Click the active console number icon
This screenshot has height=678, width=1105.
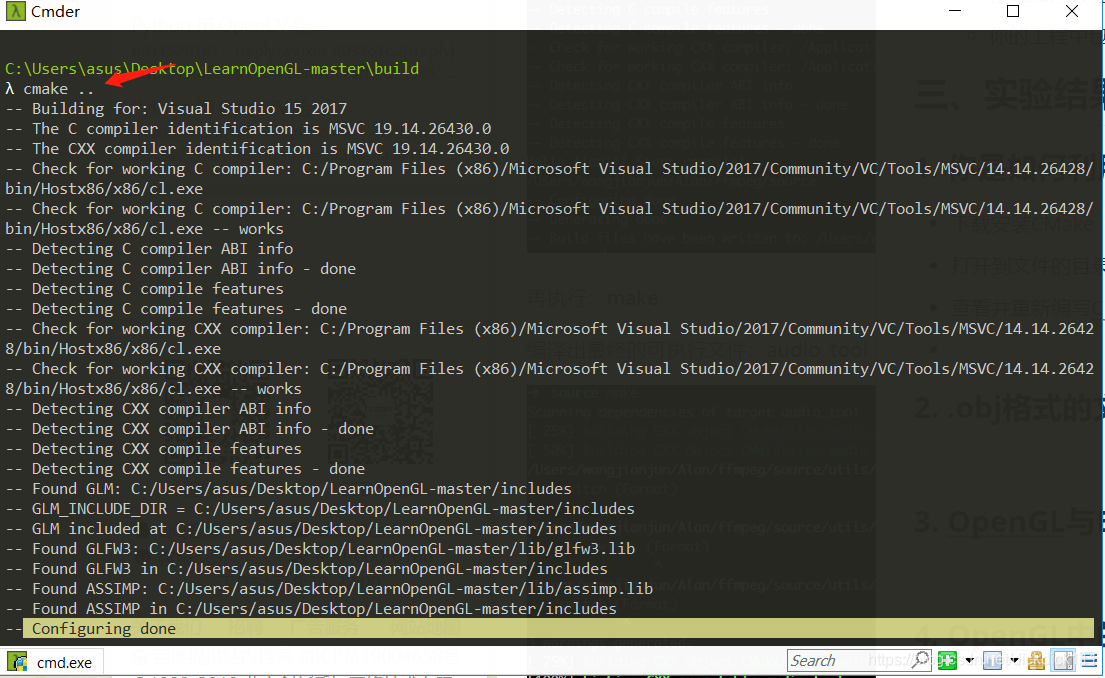992,660
